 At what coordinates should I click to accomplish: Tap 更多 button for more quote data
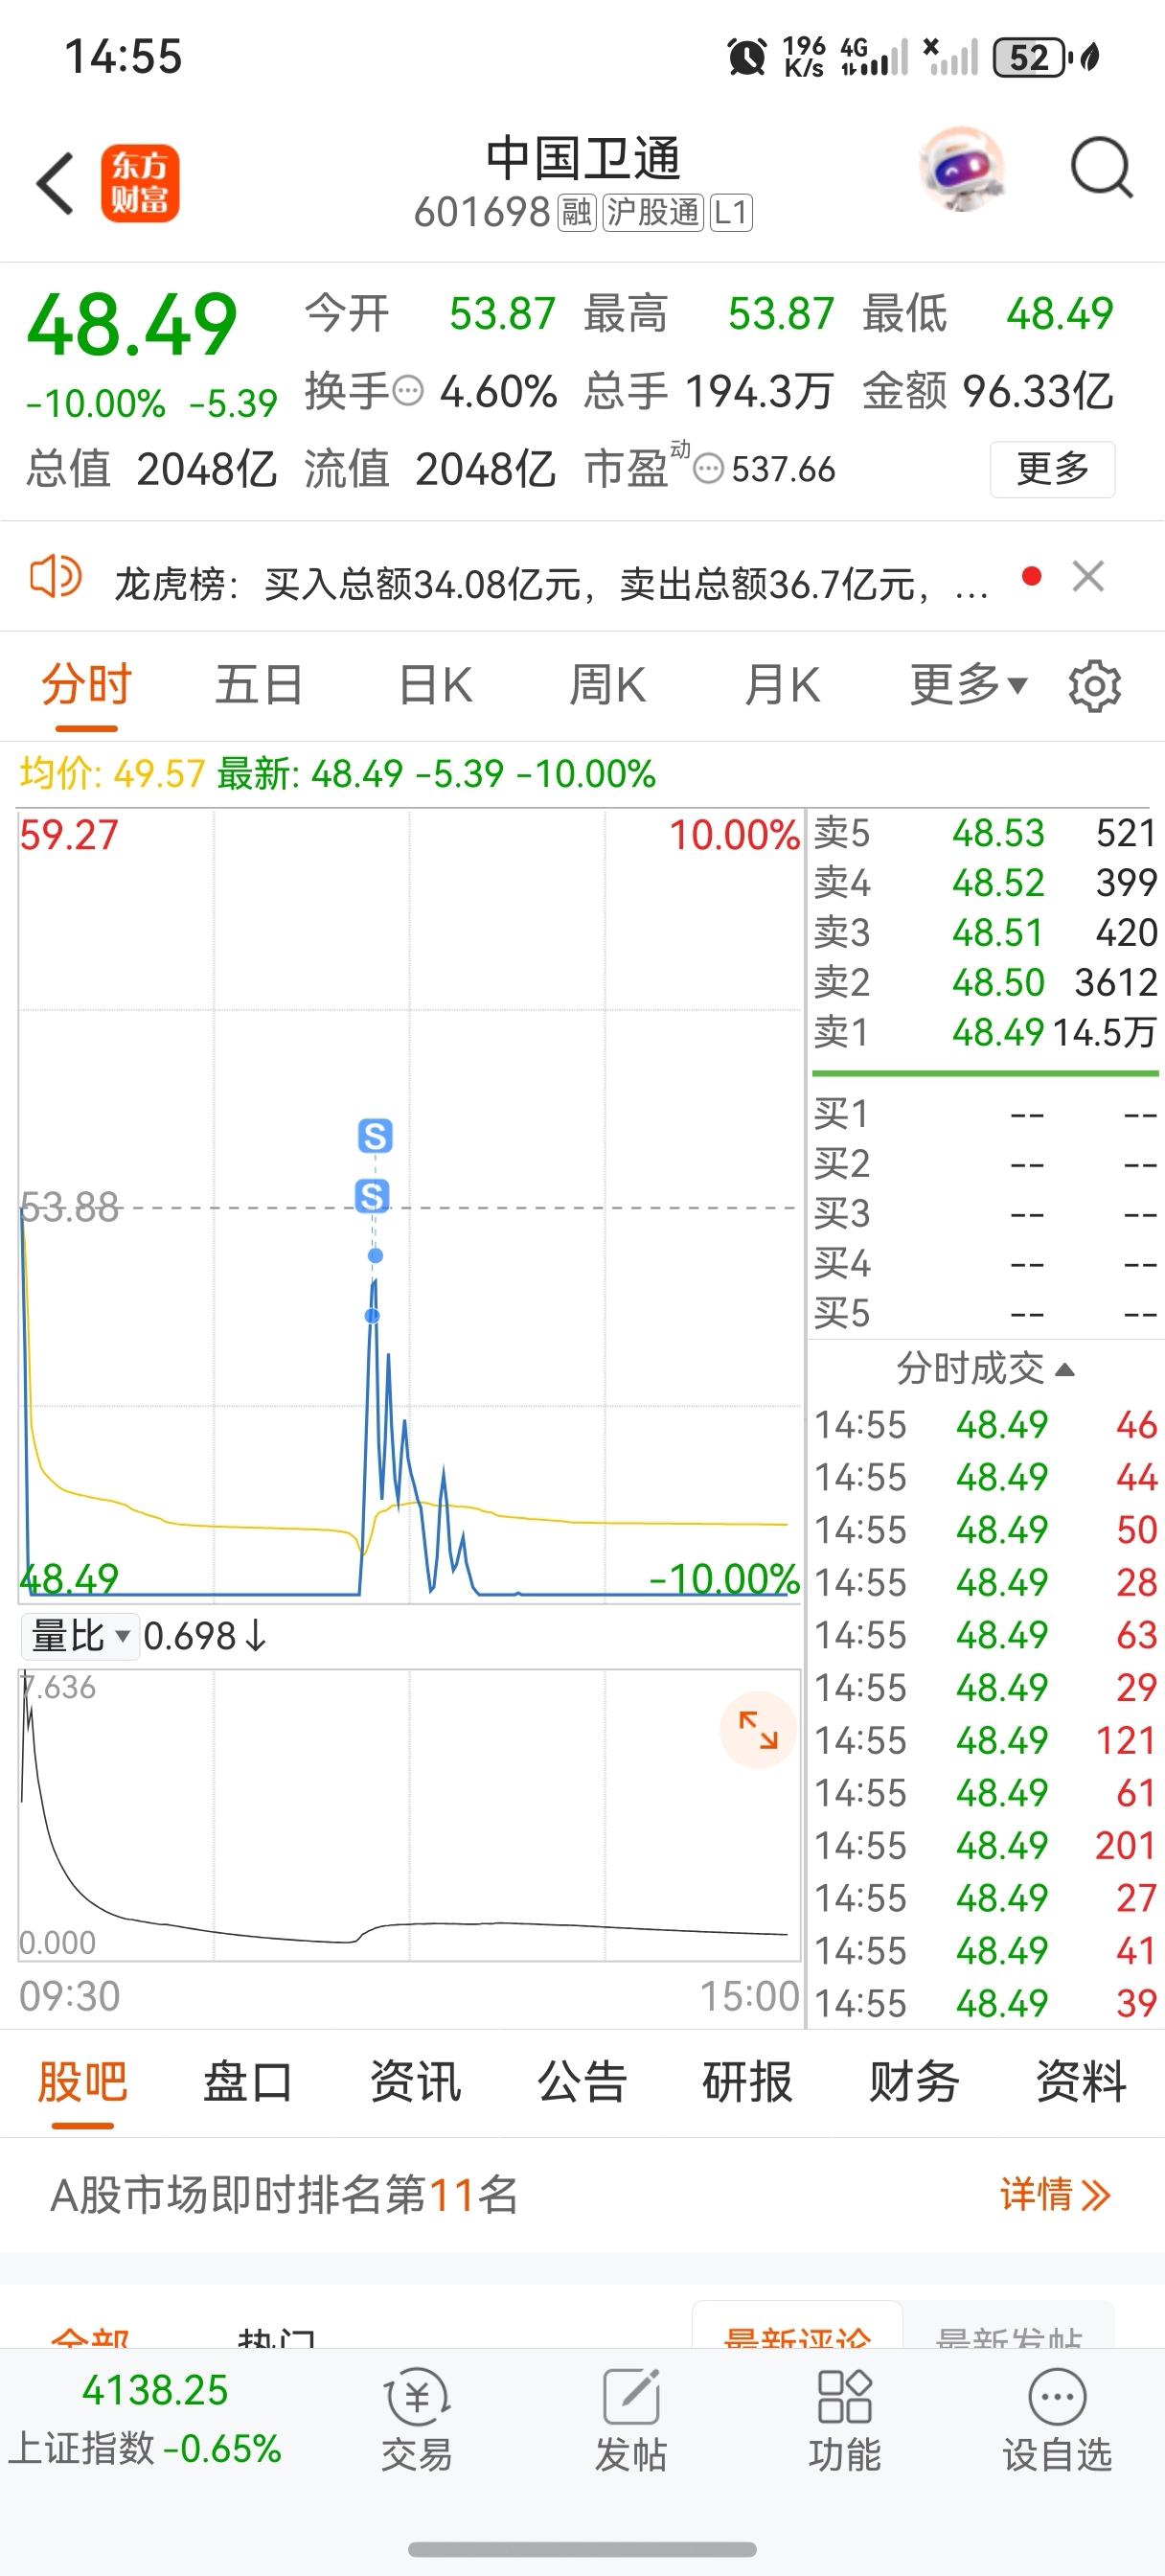[1052, 469]
